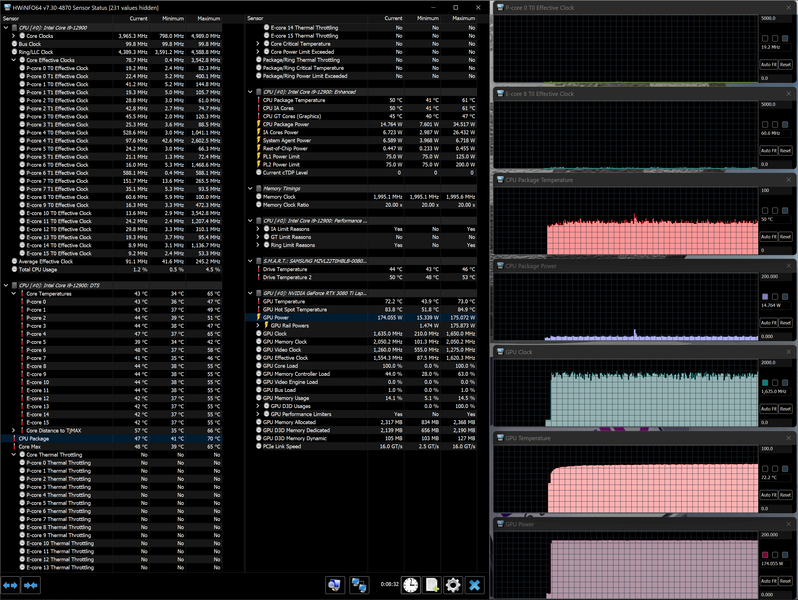Expand GPU Rail Powers entry
The image size is (798, 600).
point(258,326)
